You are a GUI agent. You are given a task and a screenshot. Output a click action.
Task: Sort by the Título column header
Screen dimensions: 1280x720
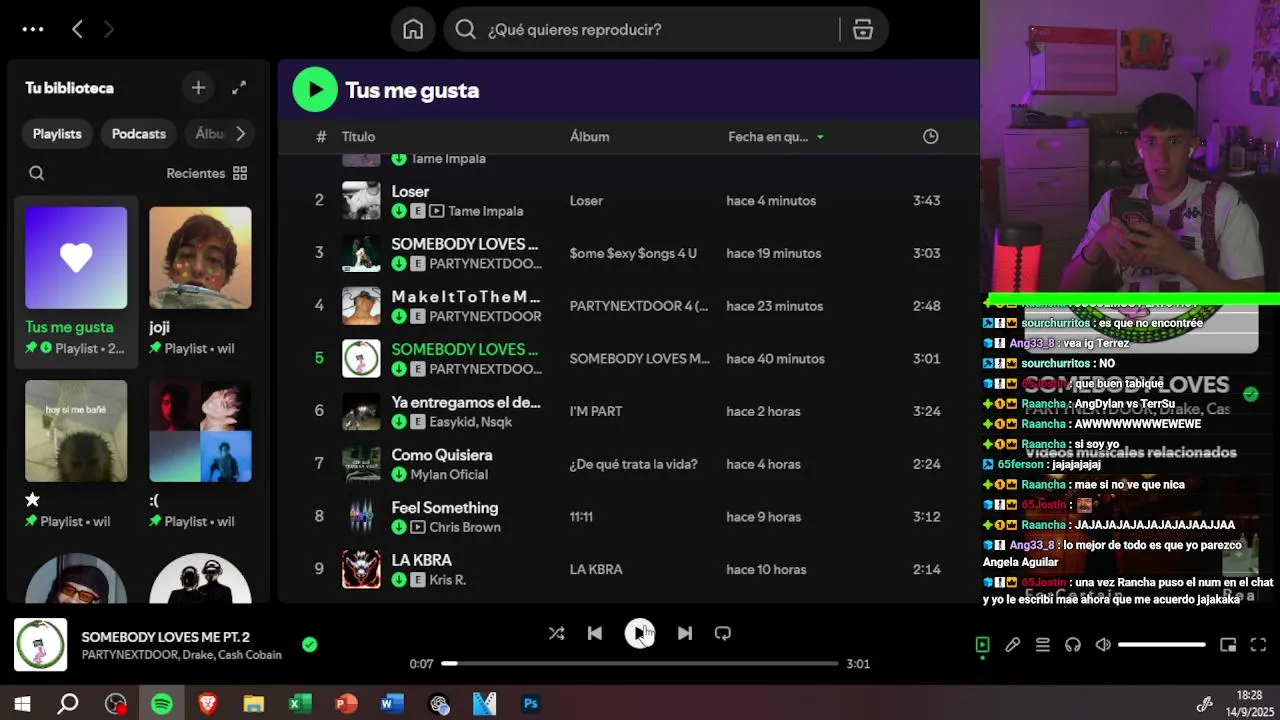click(x=359, y=137)
